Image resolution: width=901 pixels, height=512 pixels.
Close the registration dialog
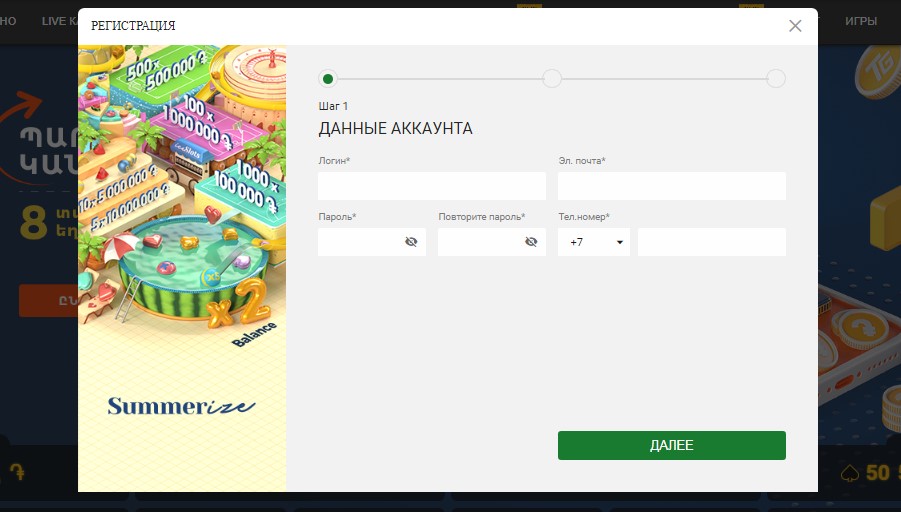click(795, 26)
